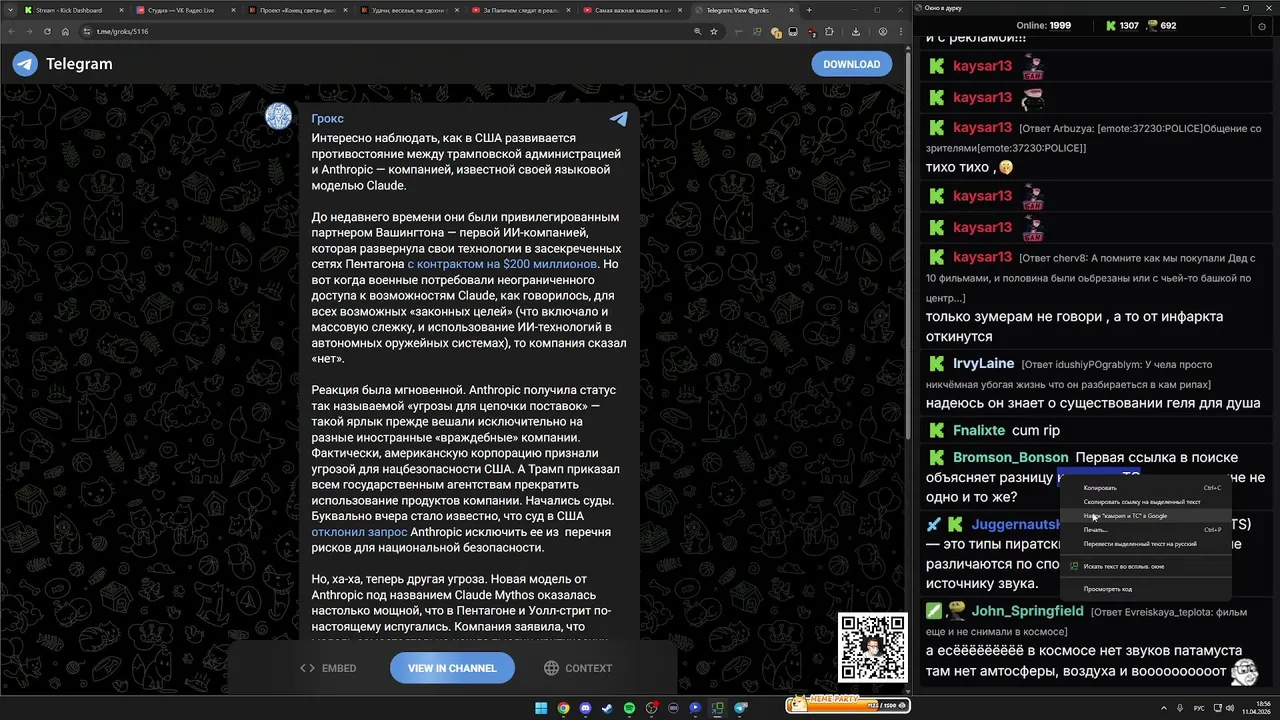Click the Telegram paper-plane icon on the post

[x=619, y=119]
